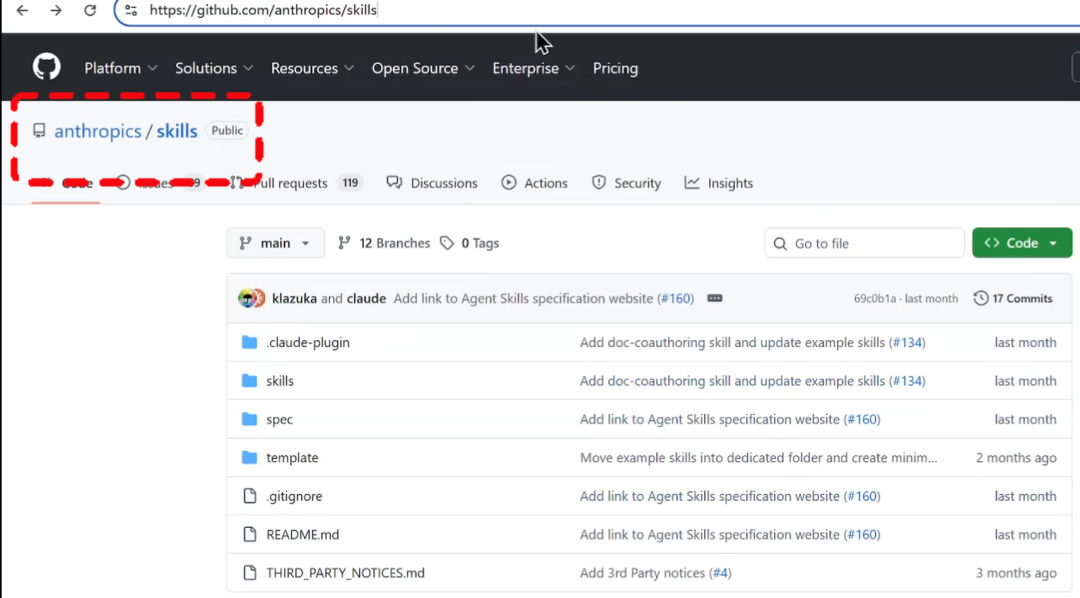1080x598 pixels.
Task: Open the skills repository name link
Action: click(x=176, y=131)
